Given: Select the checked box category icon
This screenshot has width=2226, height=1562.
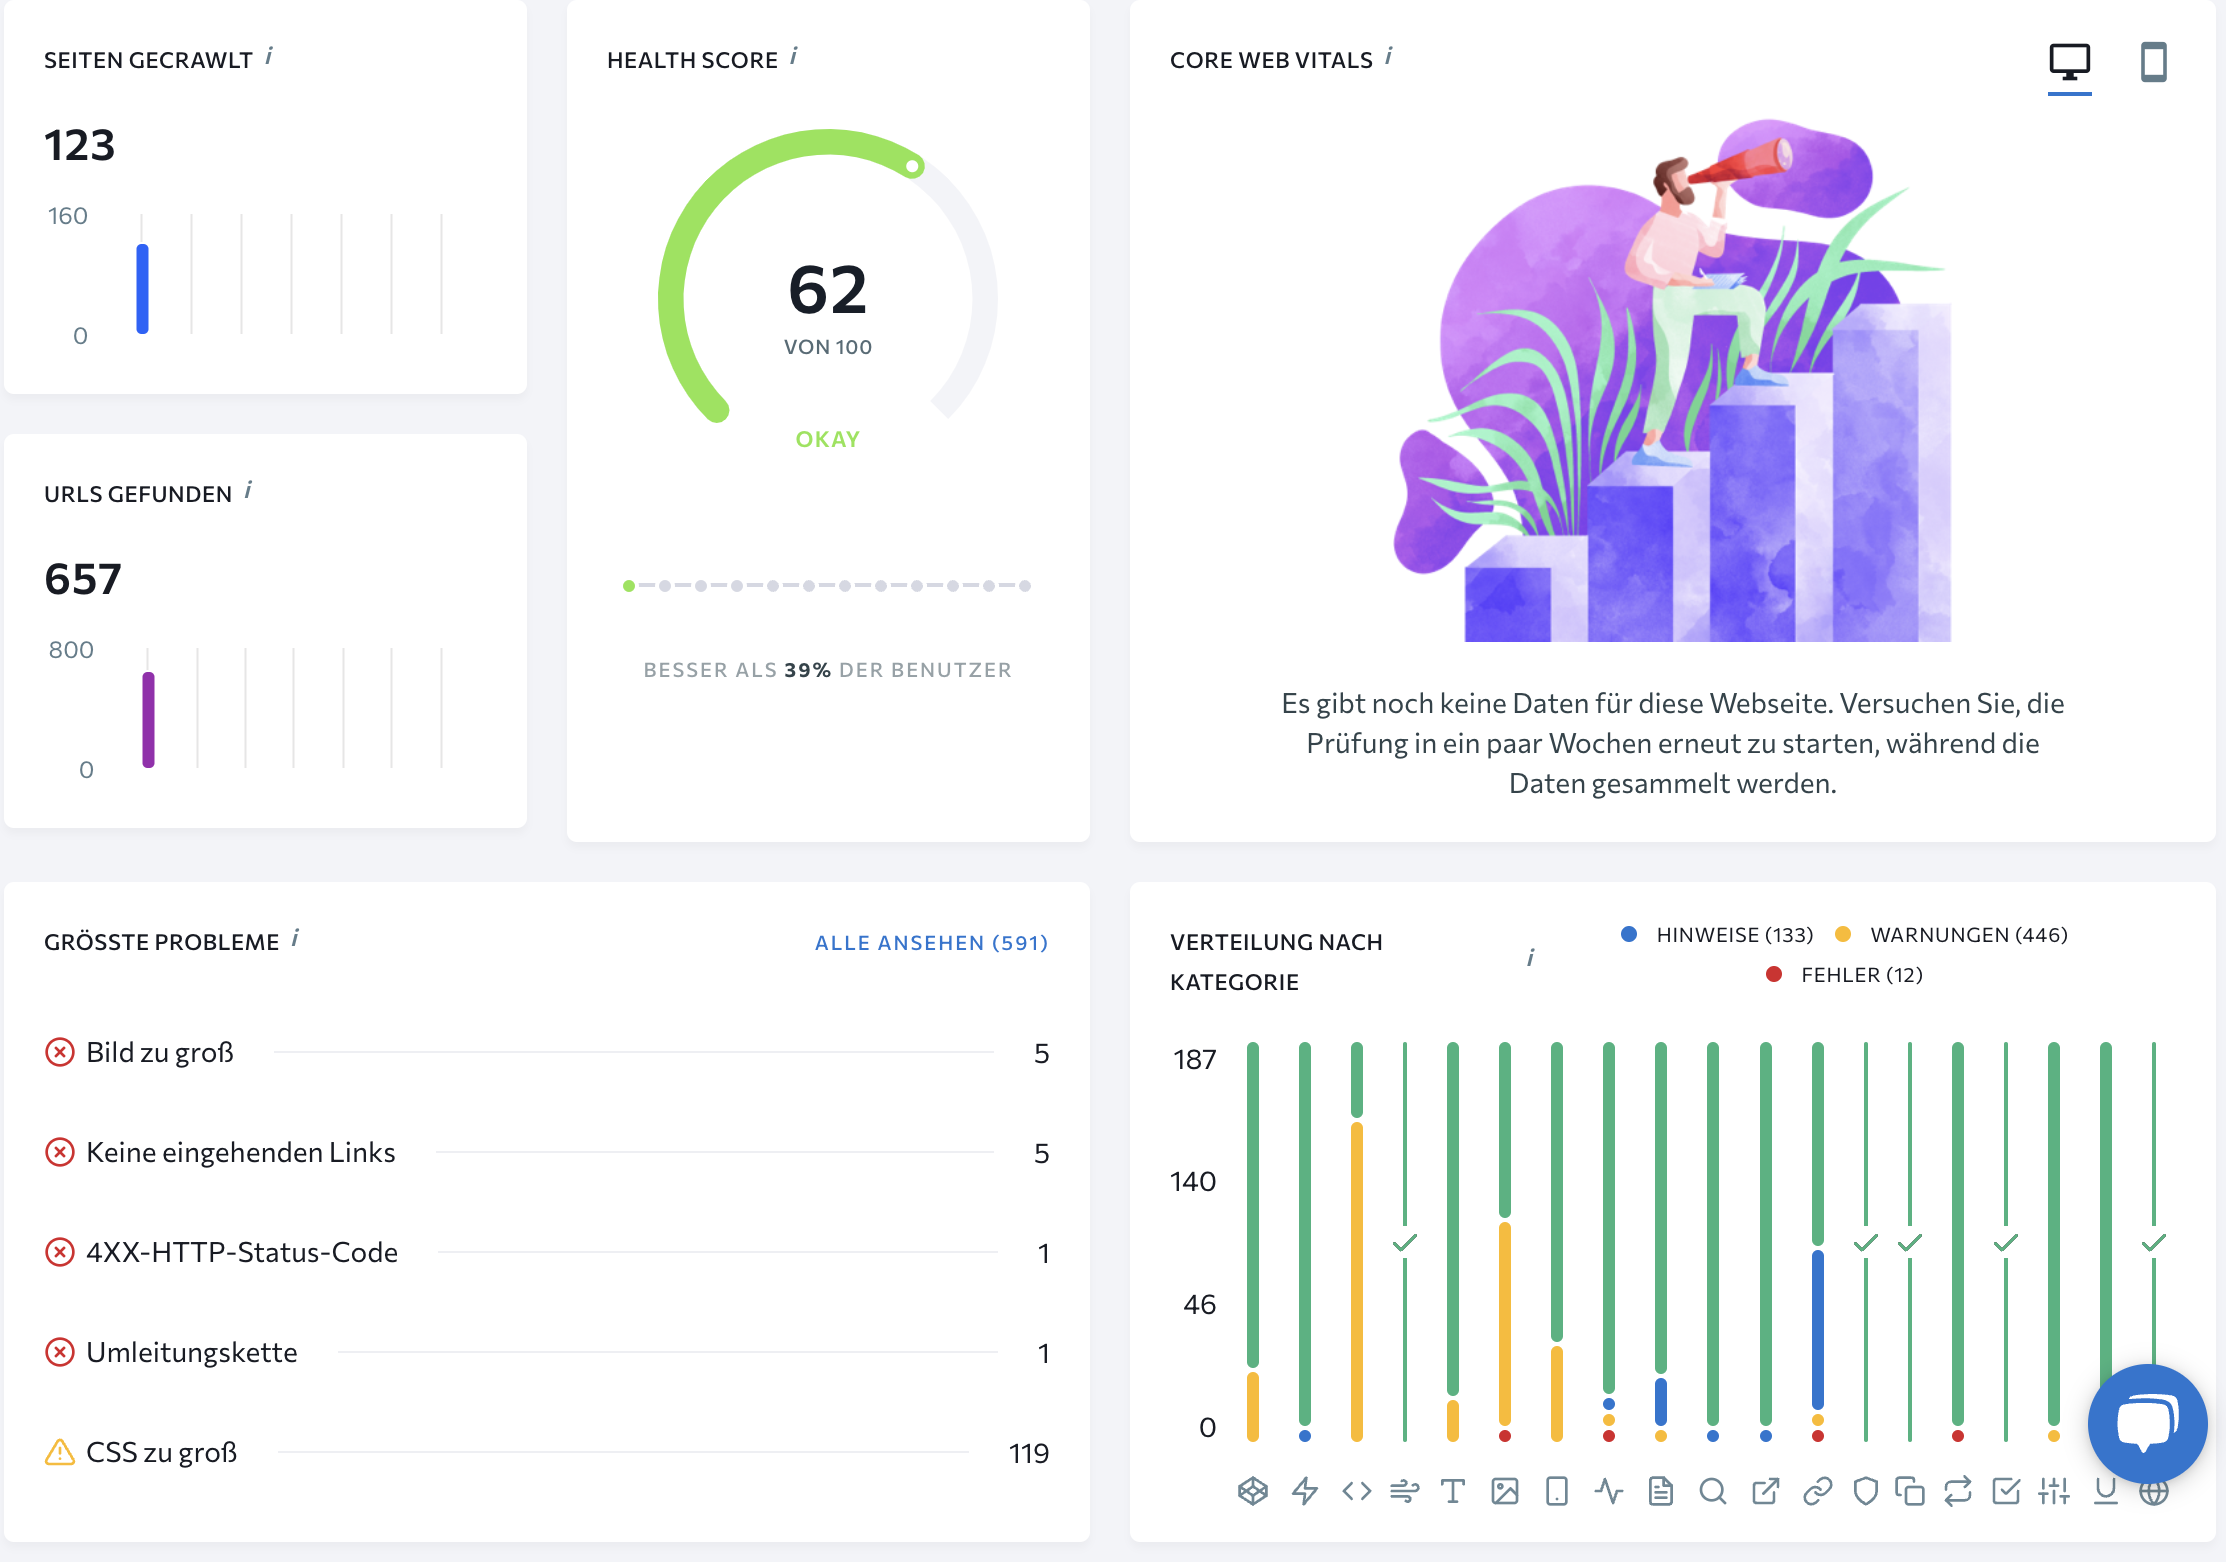Looking at the screenshot, I should tap(2005, 1491).
